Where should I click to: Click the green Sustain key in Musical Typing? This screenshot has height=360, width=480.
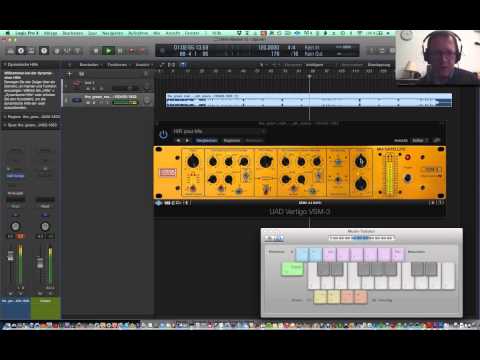click(292, 269)
